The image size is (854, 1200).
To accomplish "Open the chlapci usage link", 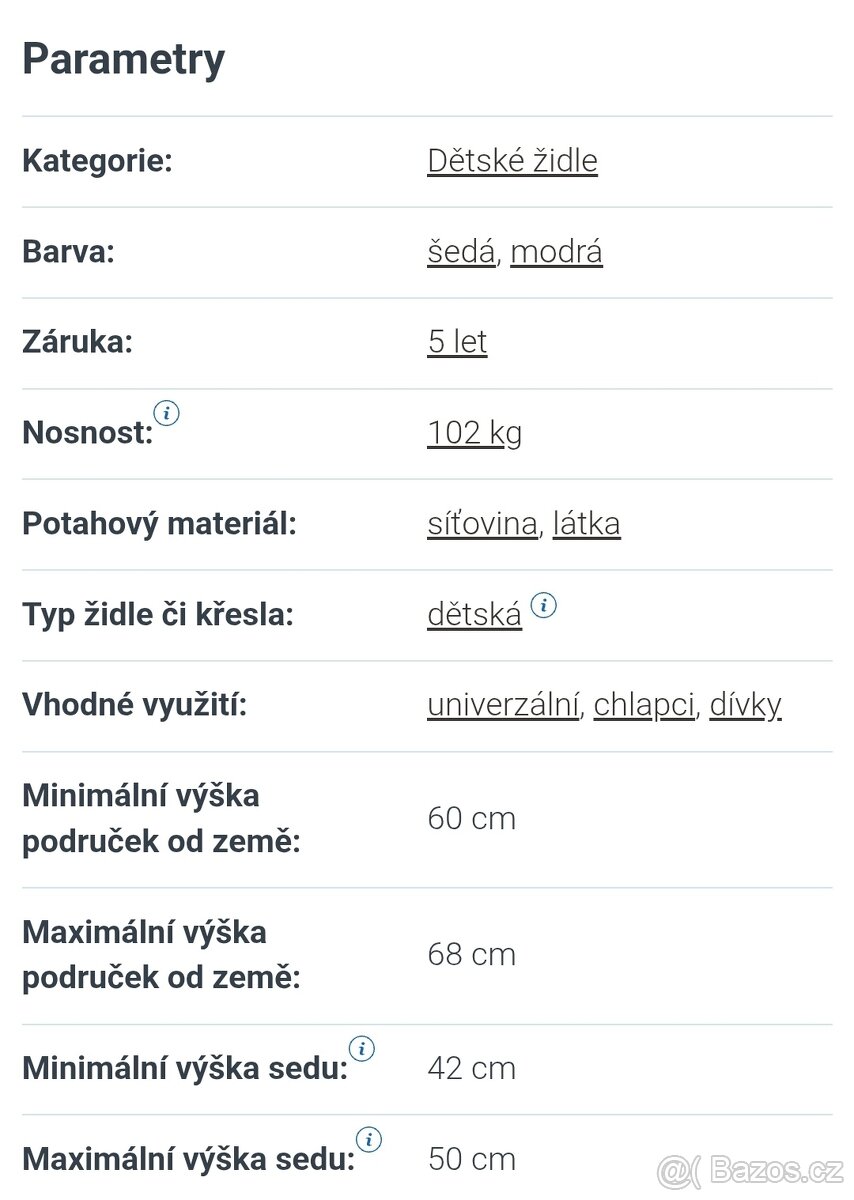I will pyautogui.click(x=643, y=704).
